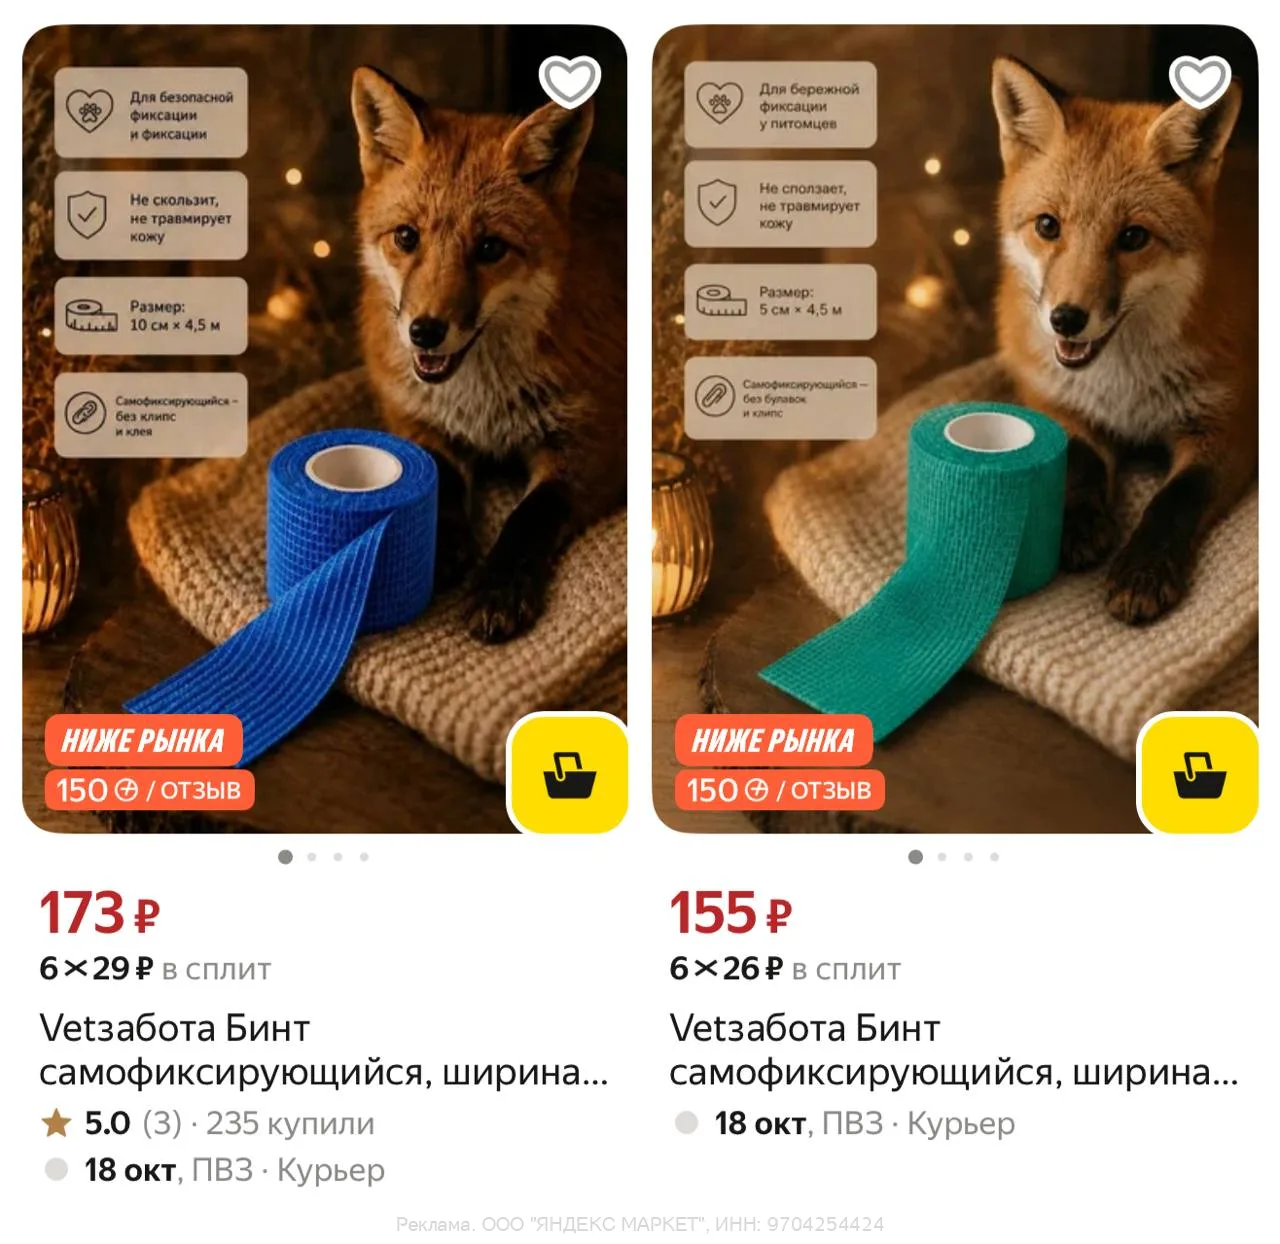
Task: Select last carousel dot under blue bandage image
Action: [364, 857]
